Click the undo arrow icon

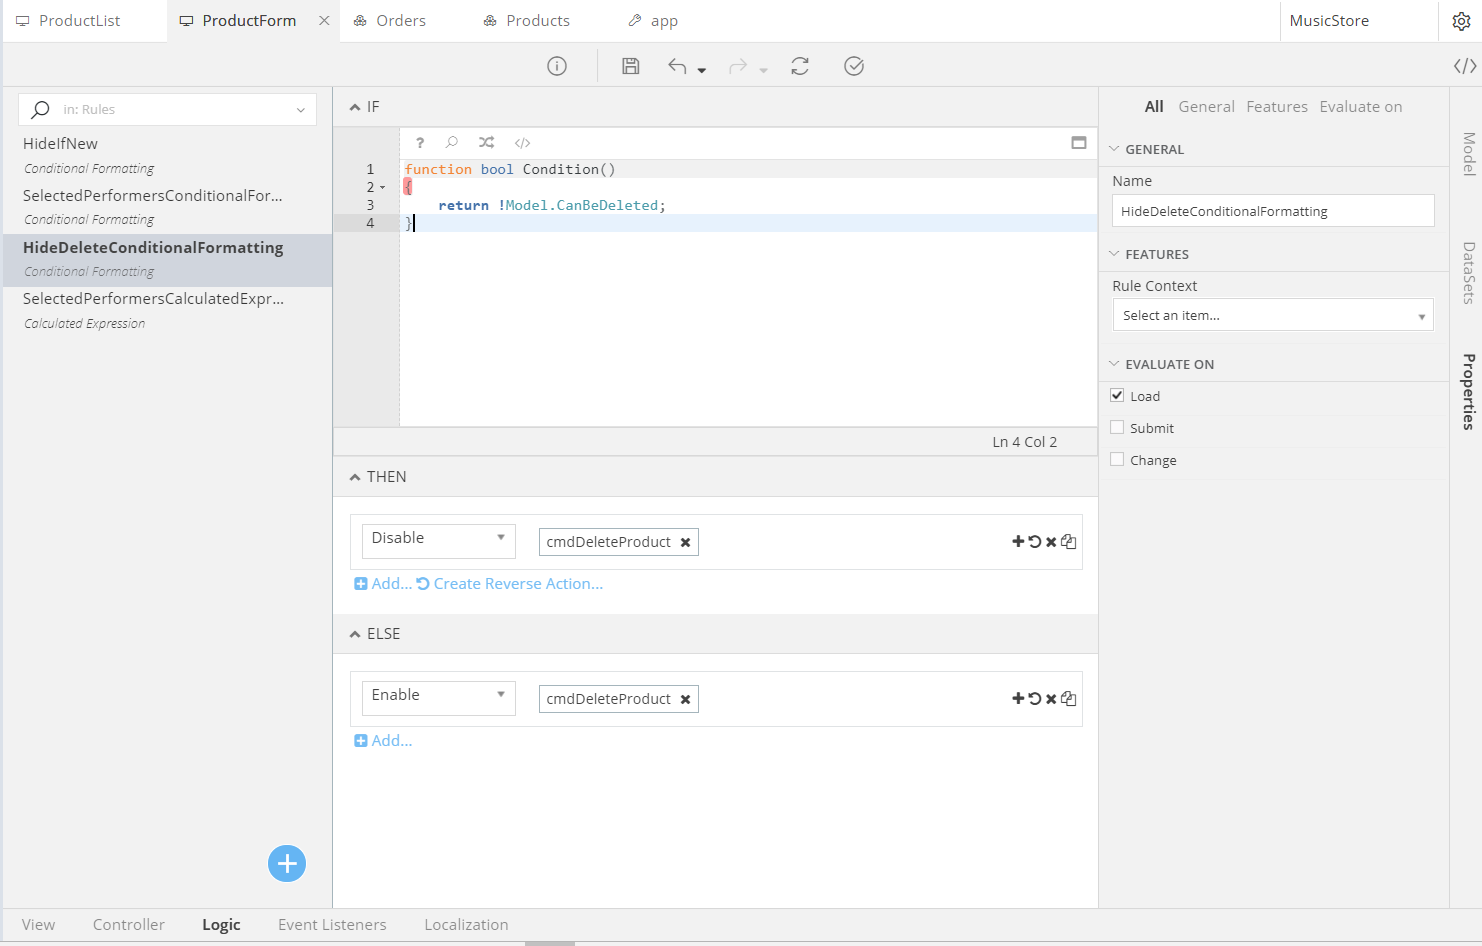click(x=678, y=66)
